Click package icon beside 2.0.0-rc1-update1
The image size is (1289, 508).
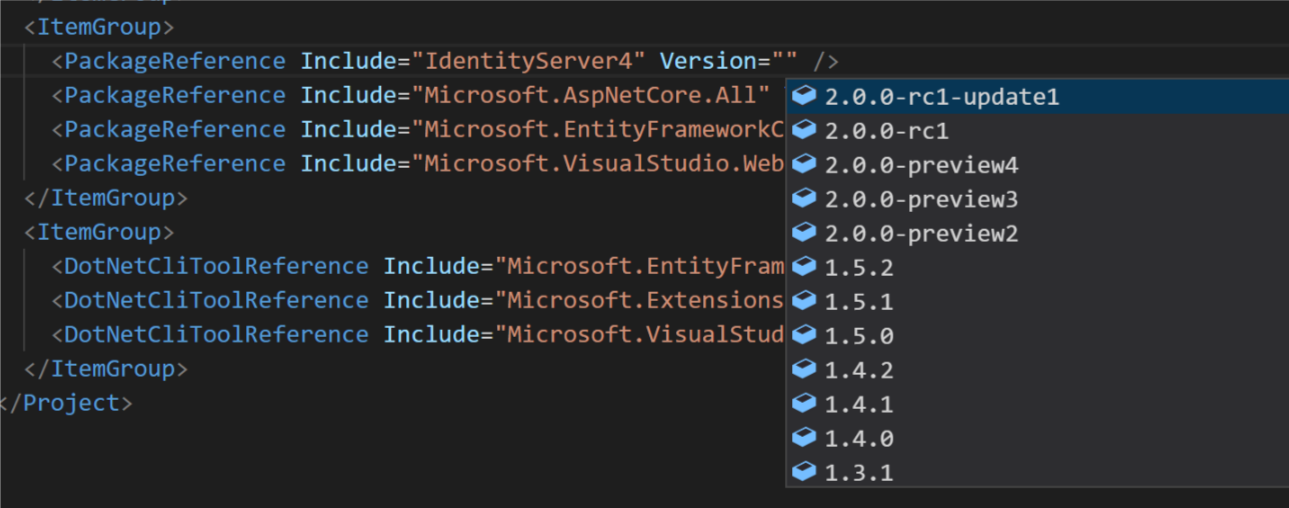[804, 96]
